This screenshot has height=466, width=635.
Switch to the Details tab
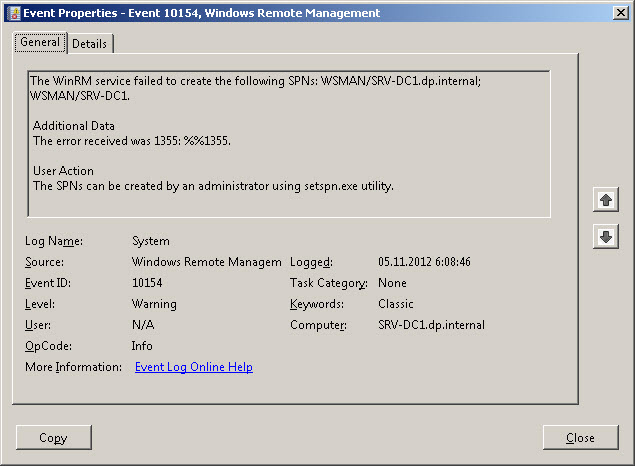click(90, 44)
